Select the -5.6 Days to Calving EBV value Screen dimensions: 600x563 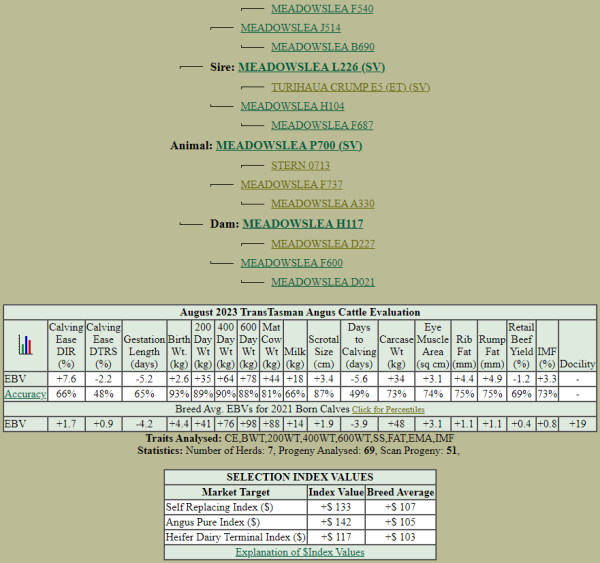(359, 379)
